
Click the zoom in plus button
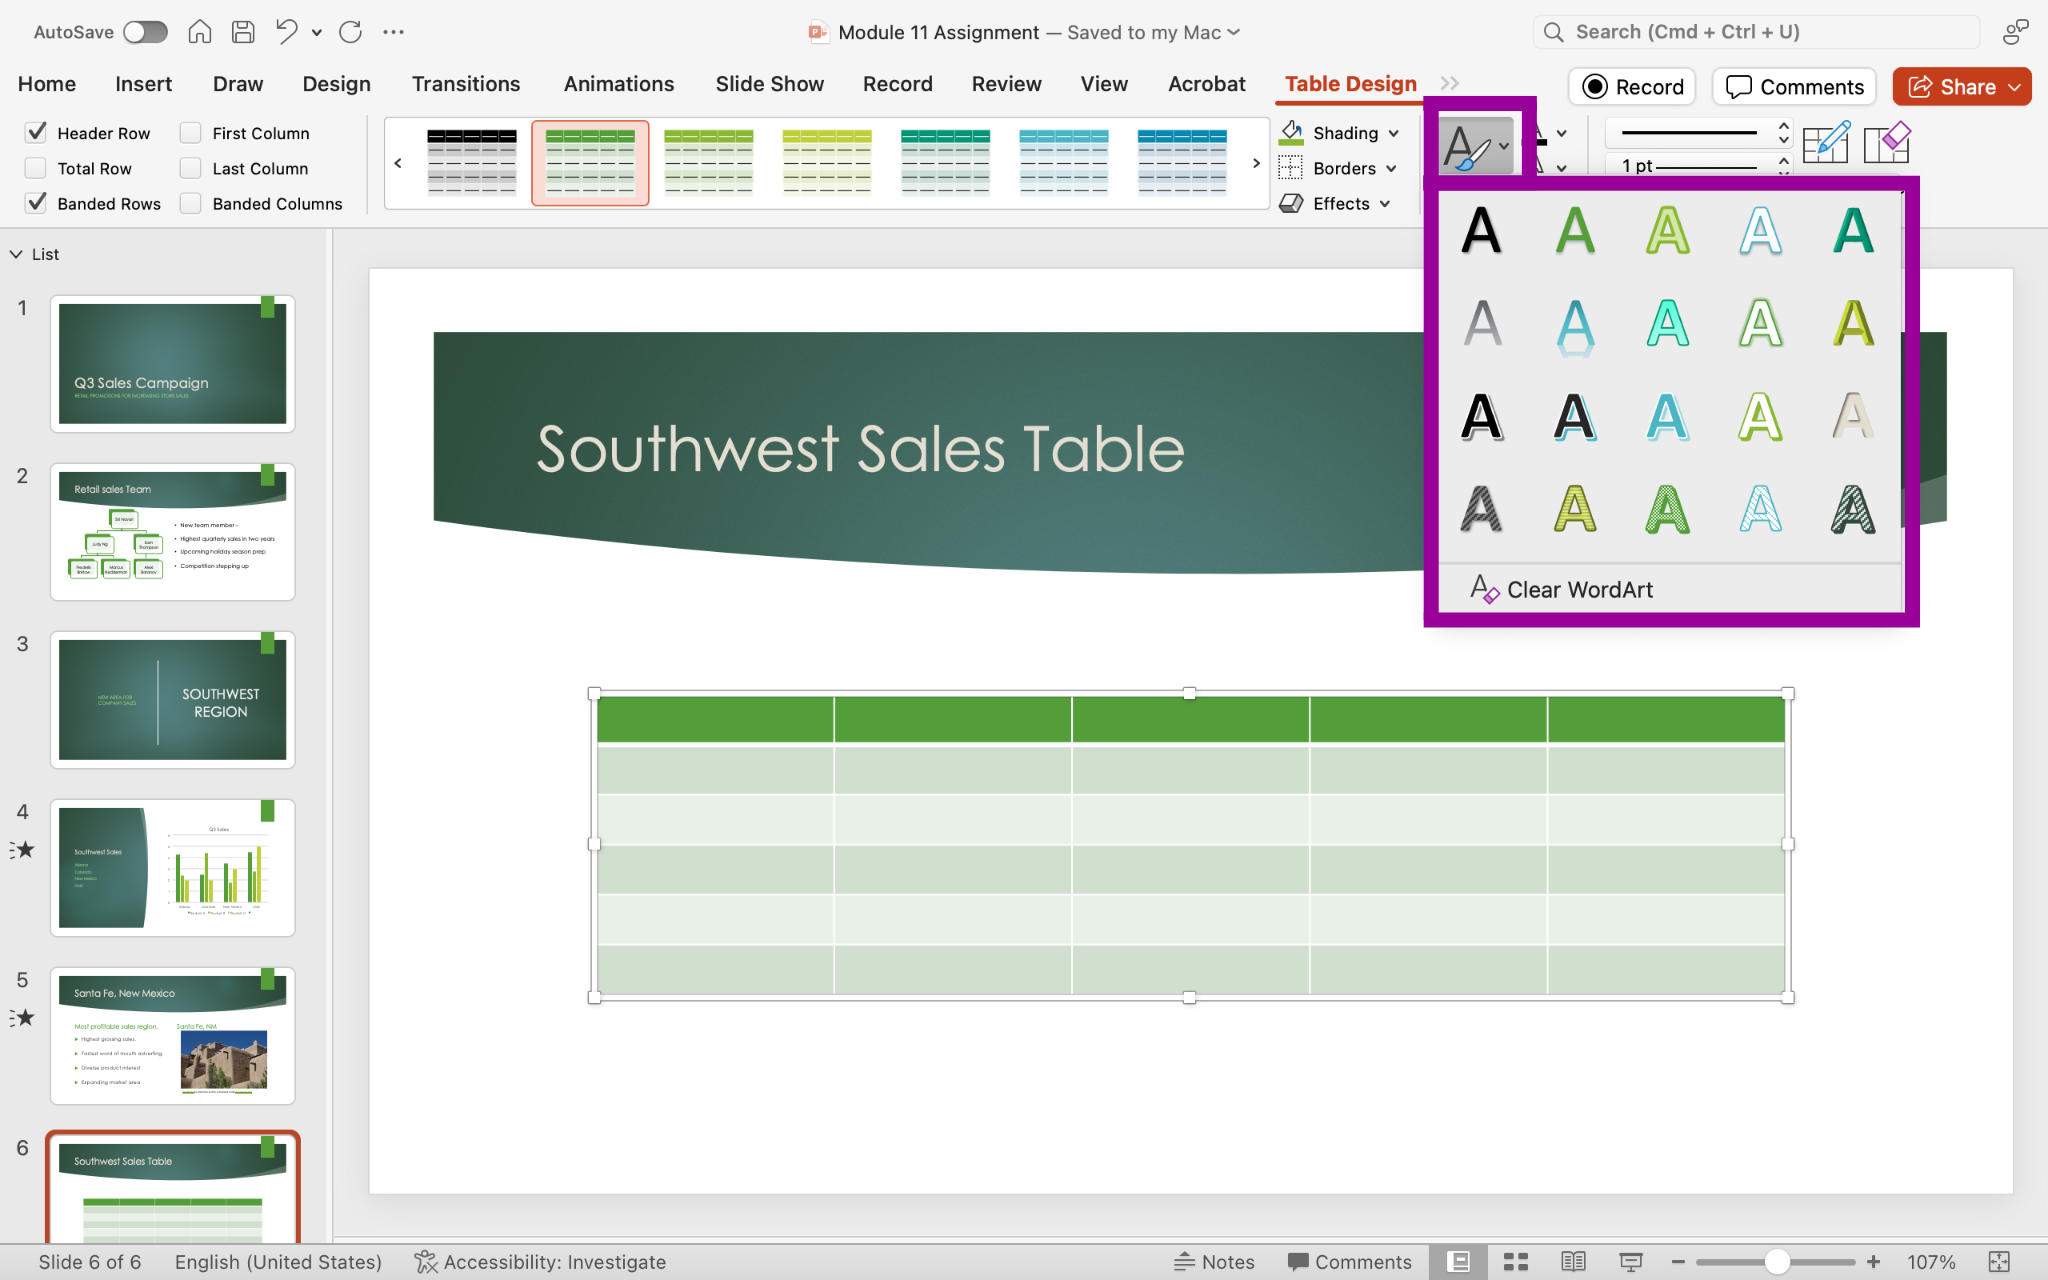(x=1874, y=1262)
